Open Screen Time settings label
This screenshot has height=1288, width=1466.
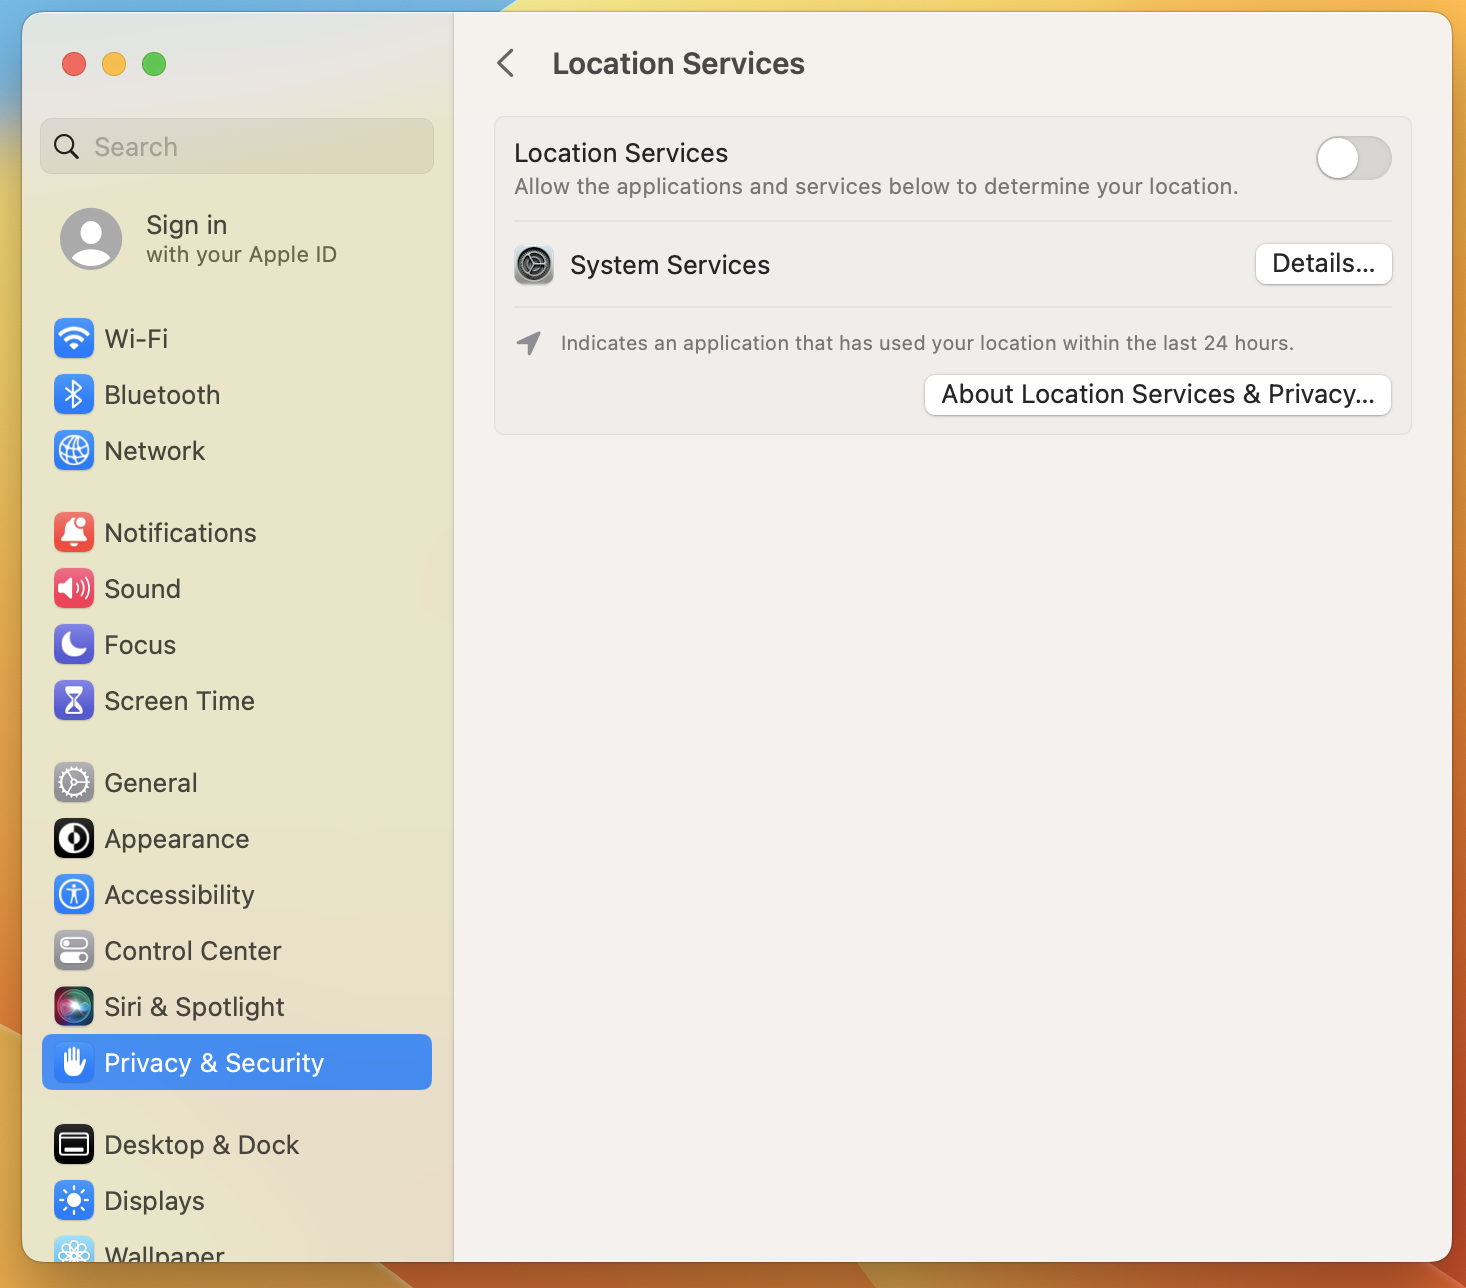[179, 701]
